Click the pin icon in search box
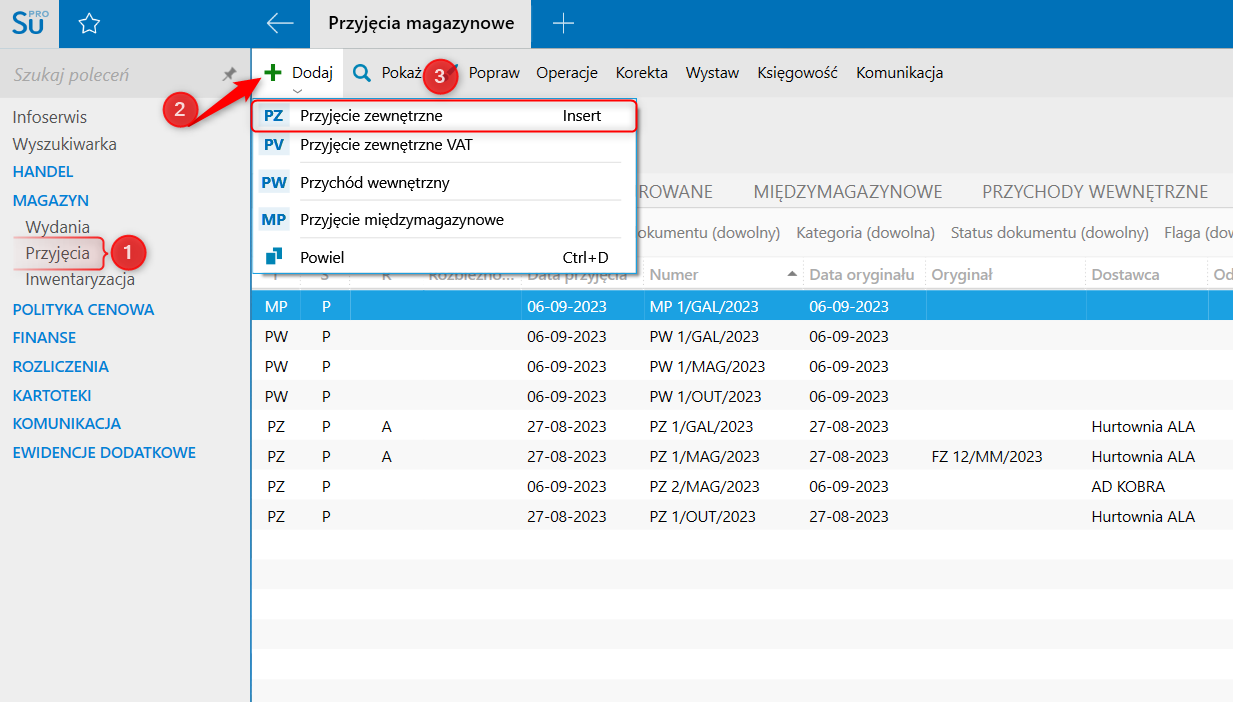Screen dimensions: 1233x702 [x=229, y=74]
